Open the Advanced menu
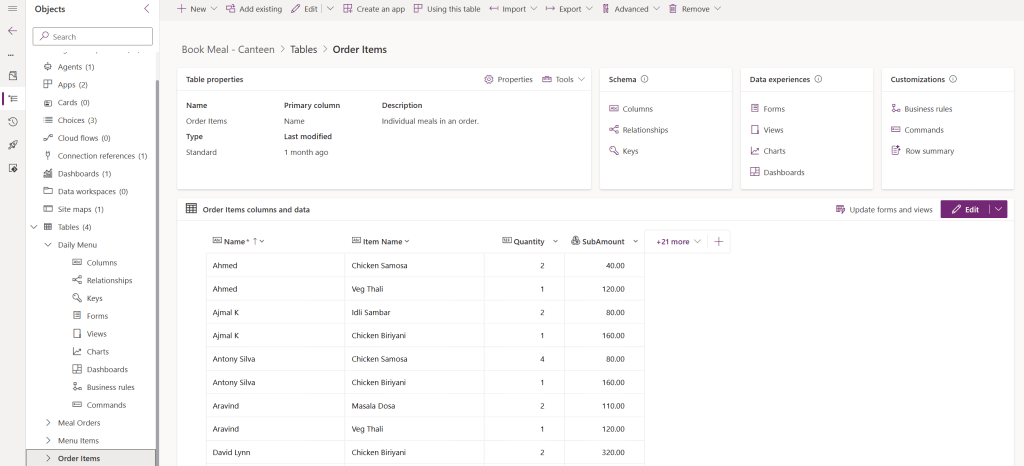The width and height of the screenshot is (1024, 466). [x=630, y=8]
